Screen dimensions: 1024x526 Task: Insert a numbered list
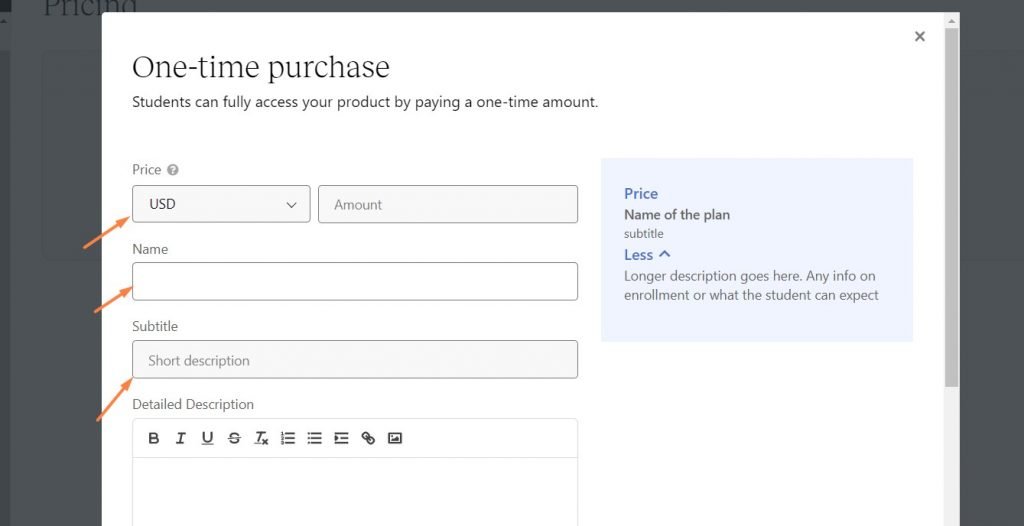[x=288, y=438]
